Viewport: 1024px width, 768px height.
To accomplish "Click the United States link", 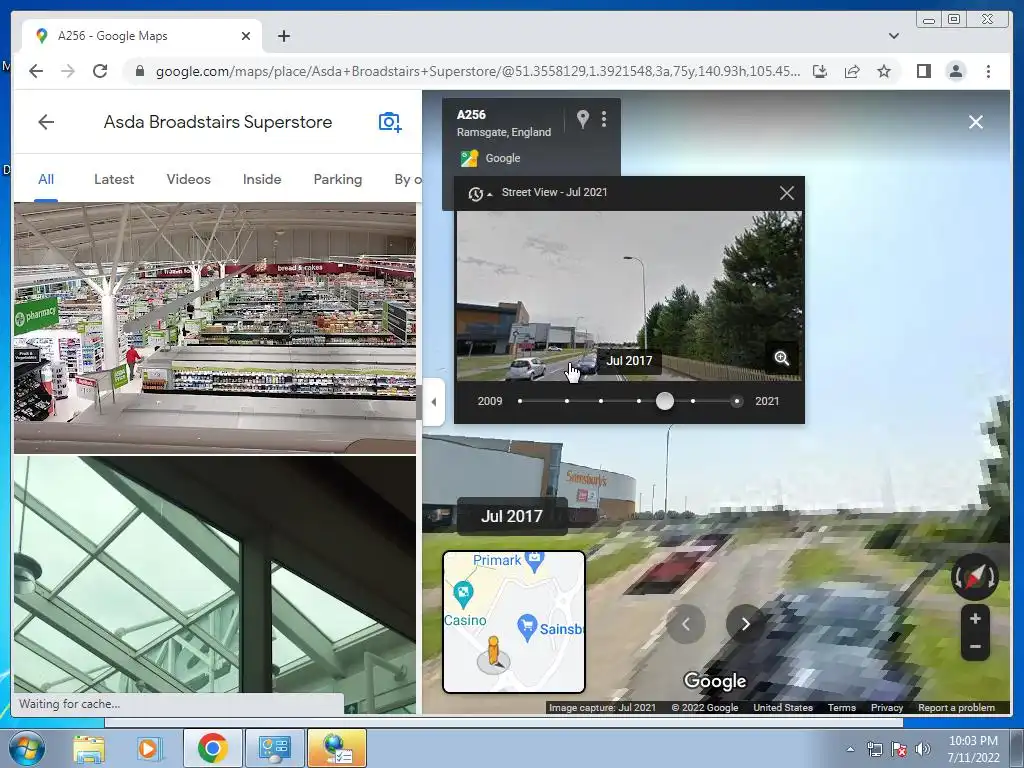I will pos(783,707).
